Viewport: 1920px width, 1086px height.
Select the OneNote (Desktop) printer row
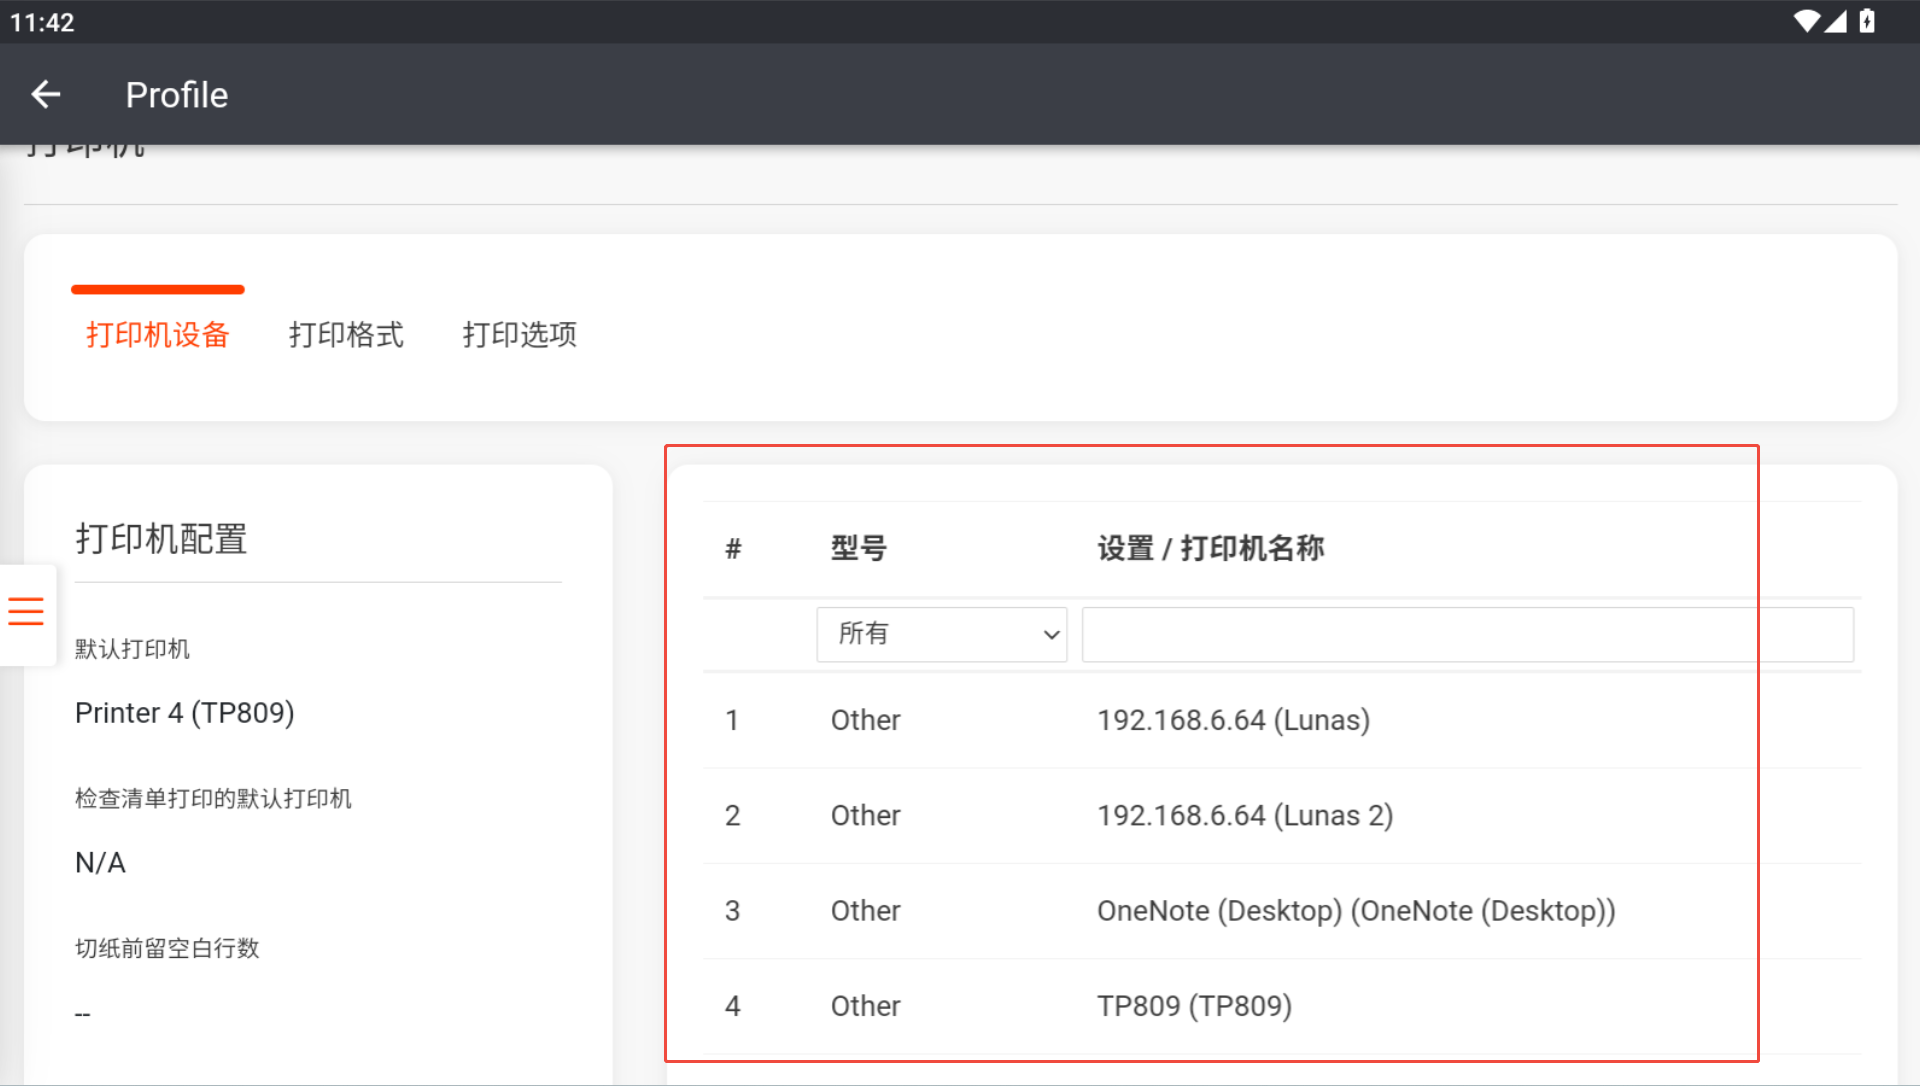point(1355,911)
